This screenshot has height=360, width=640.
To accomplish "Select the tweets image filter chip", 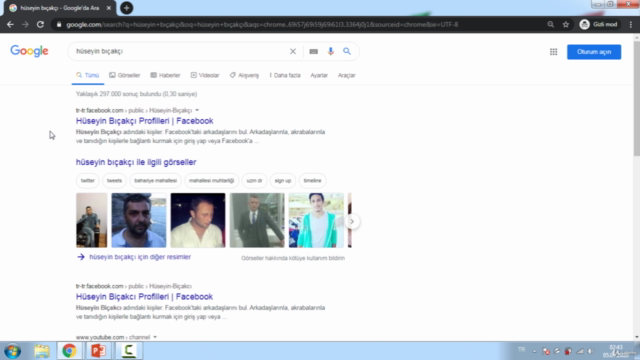I will coord(114,180).
